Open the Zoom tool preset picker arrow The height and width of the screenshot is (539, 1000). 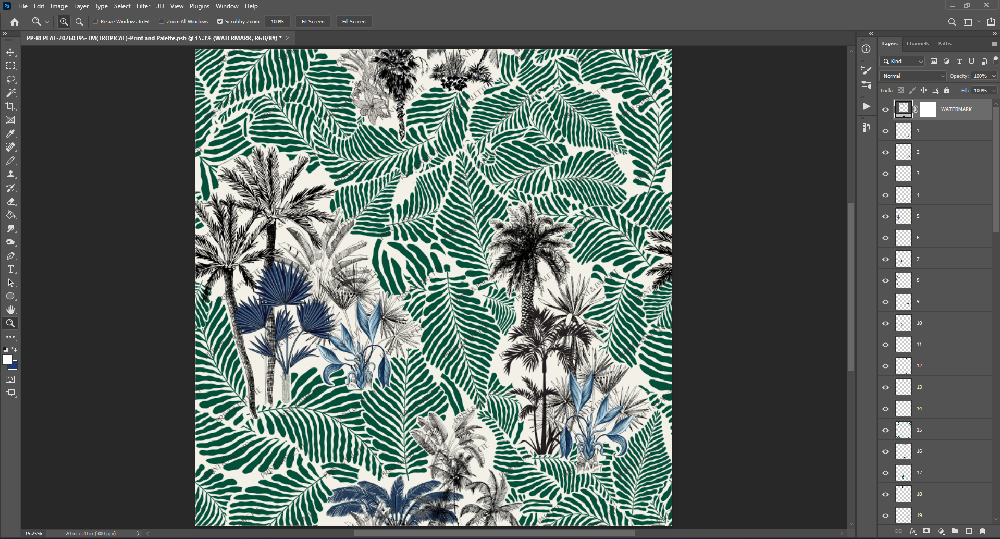tap(47, 22)
